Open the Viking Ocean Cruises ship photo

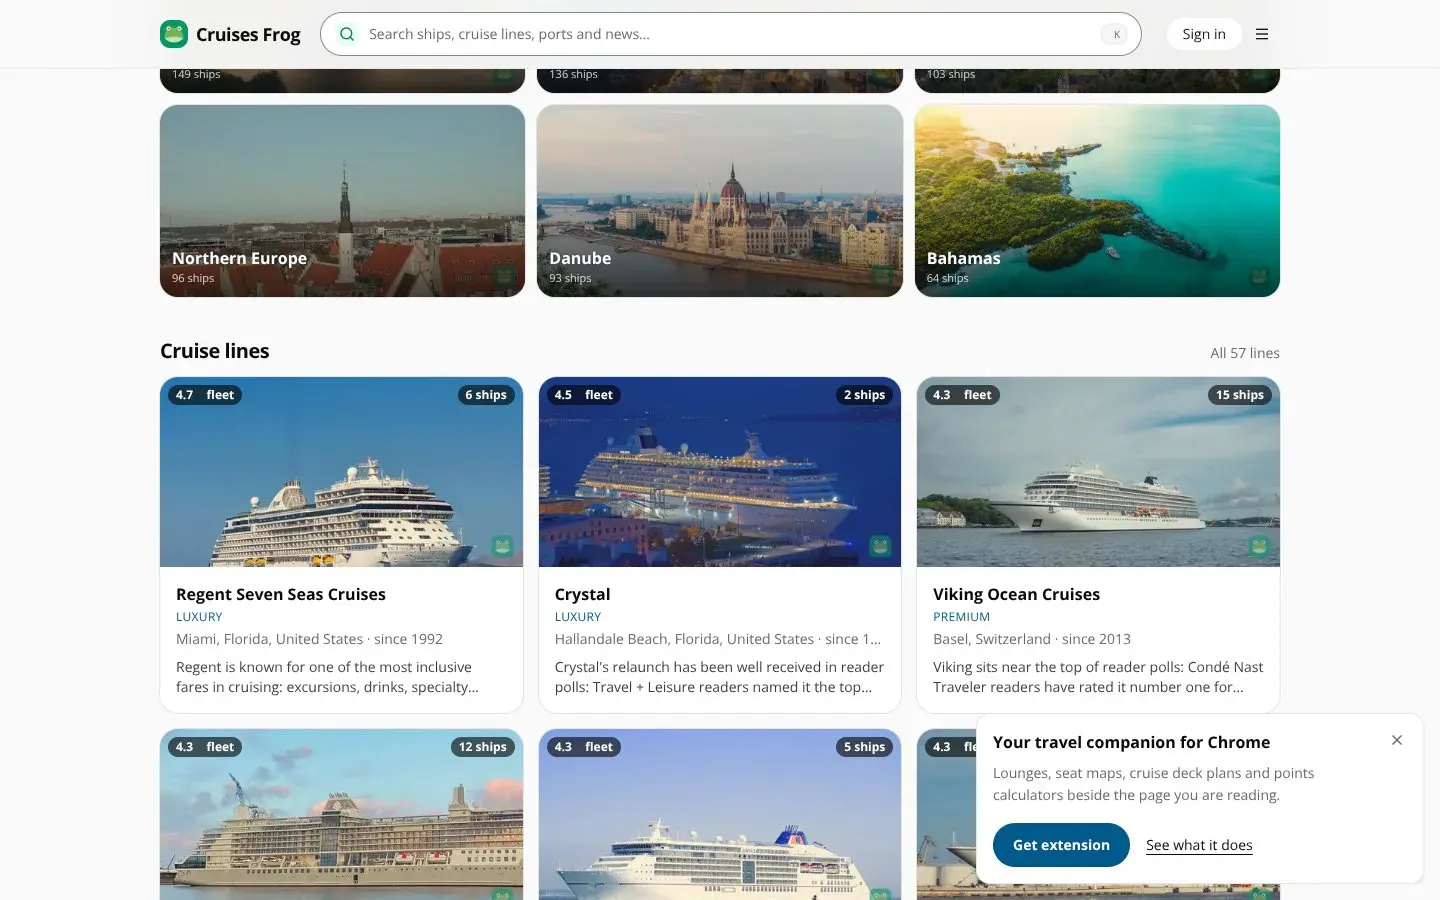[x=1098, y=472]
